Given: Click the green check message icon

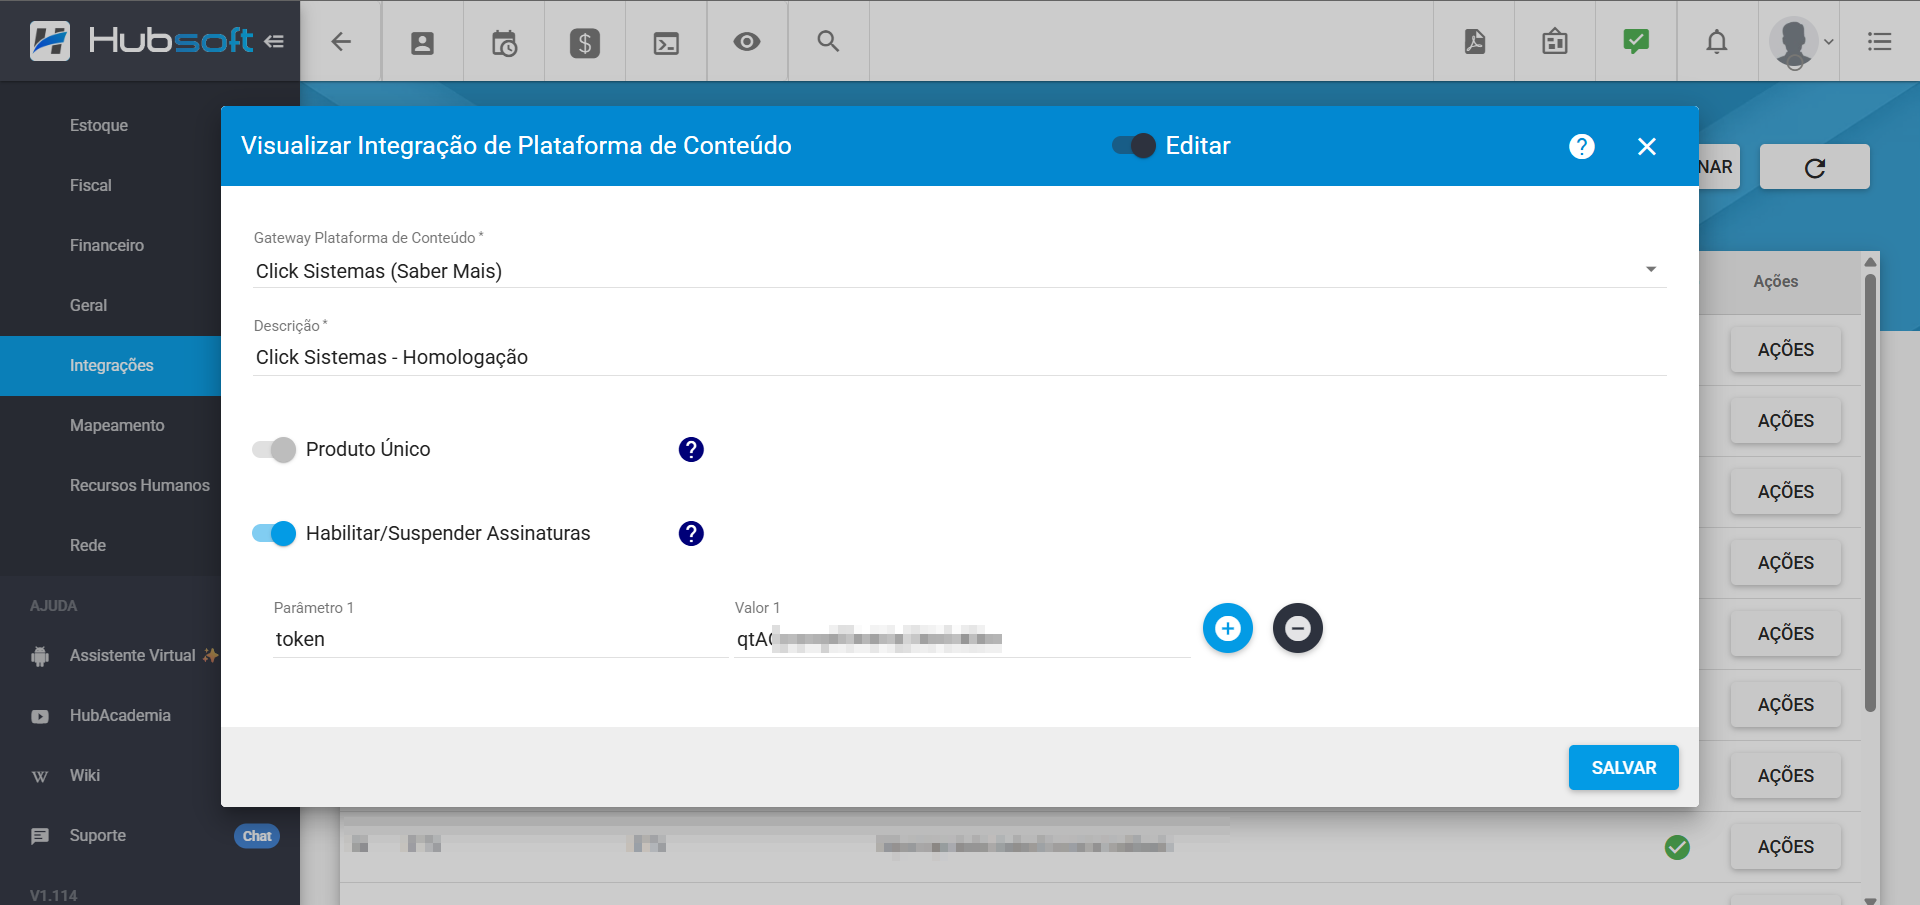Looking at the screenshot, I should click(x=1636, y=41).
